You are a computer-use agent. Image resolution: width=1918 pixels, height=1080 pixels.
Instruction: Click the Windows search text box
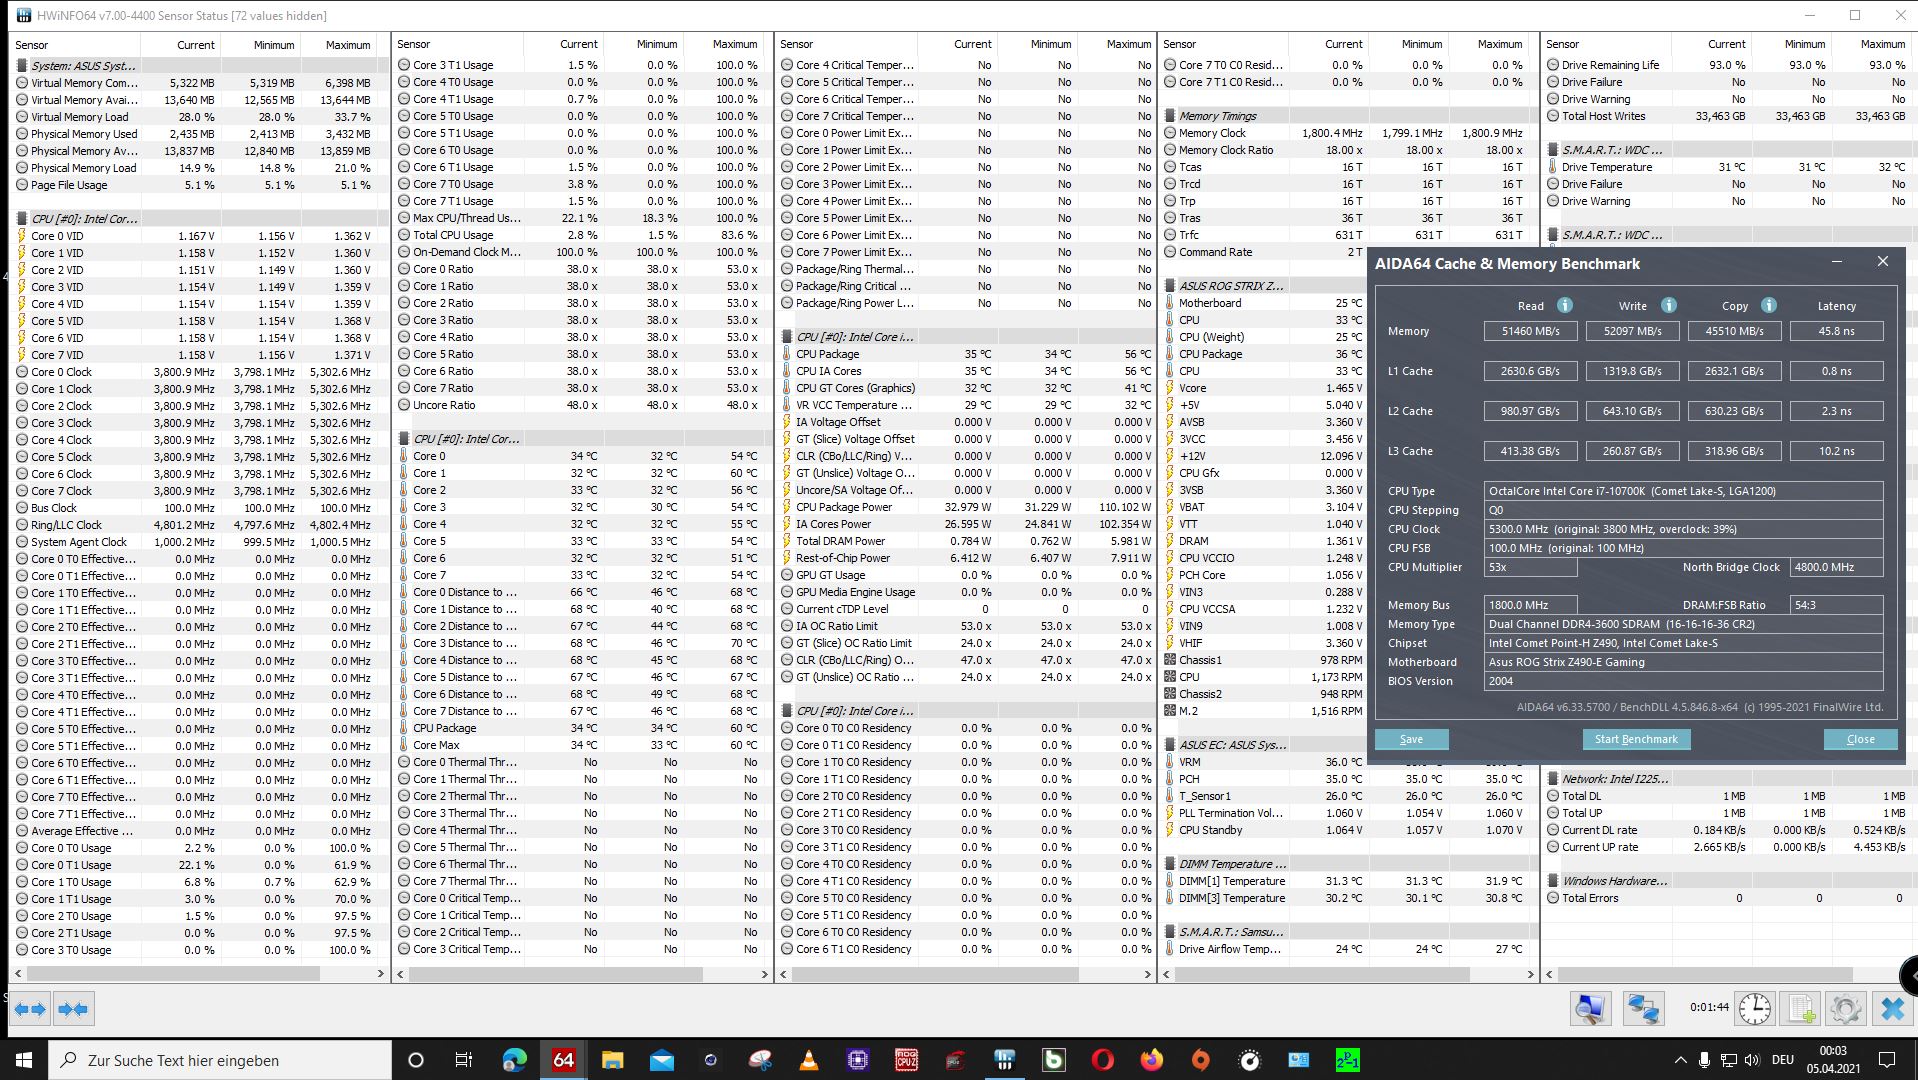[220, 1060]
